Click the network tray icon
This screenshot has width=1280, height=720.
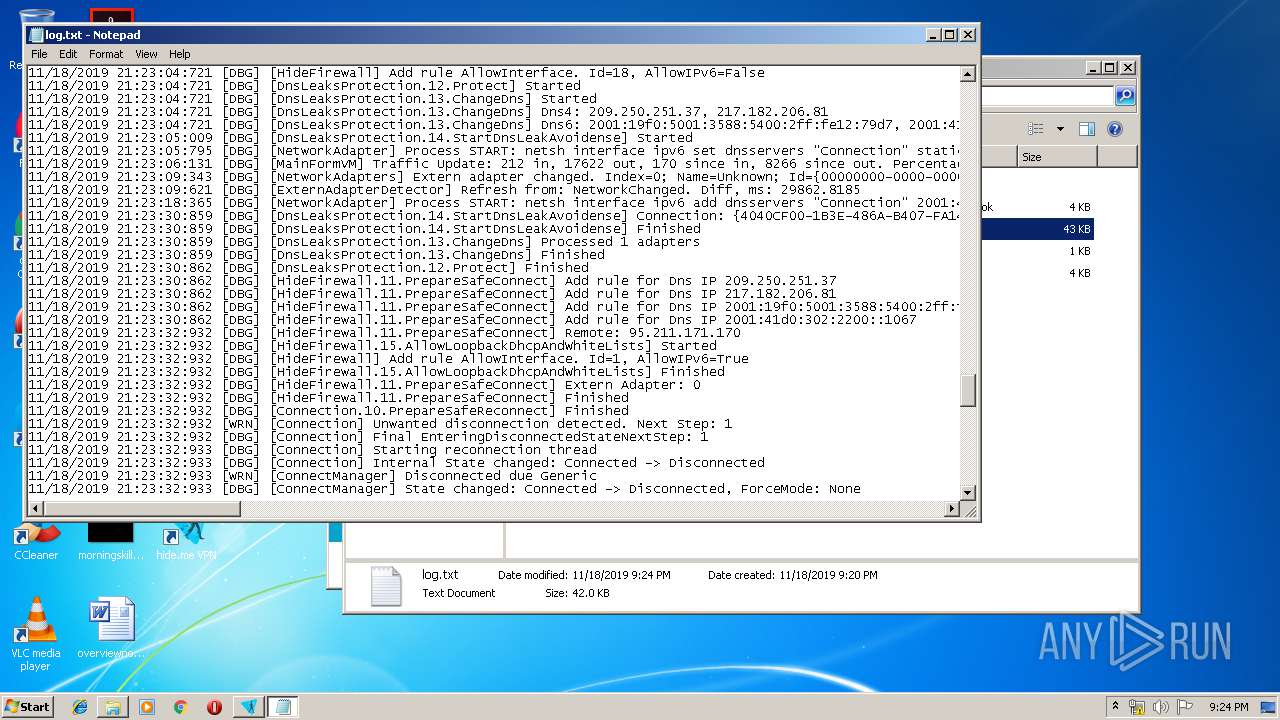(x=1137, y=707)
